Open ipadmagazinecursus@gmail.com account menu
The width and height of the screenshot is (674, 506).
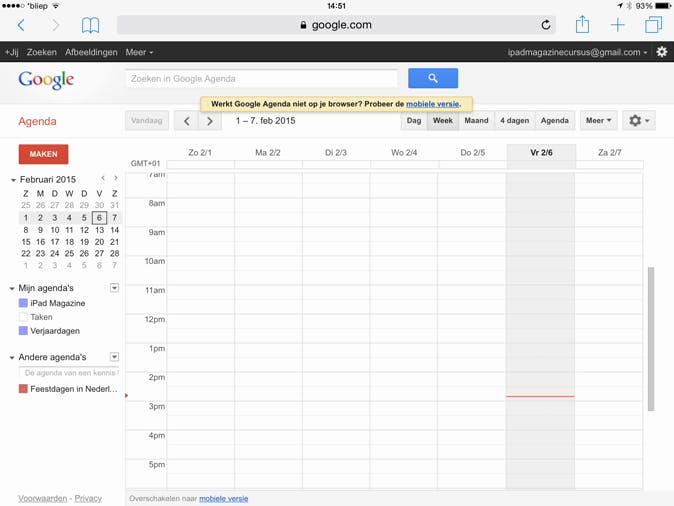[x=577, y=52]
